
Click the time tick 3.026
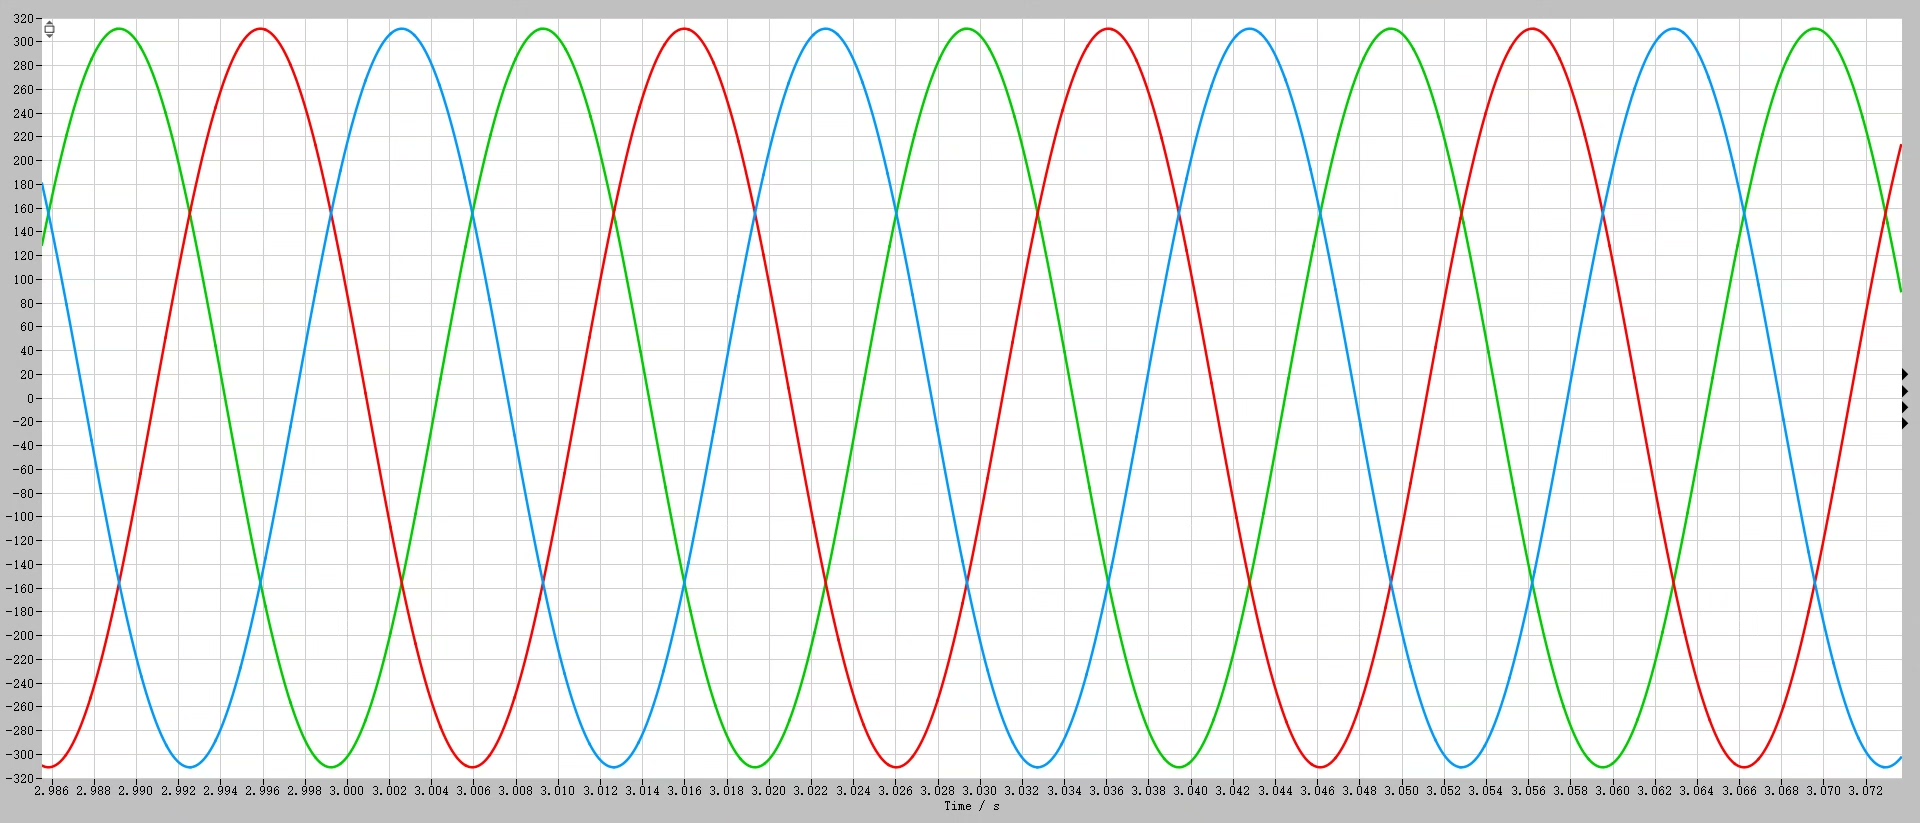[896, 790]
